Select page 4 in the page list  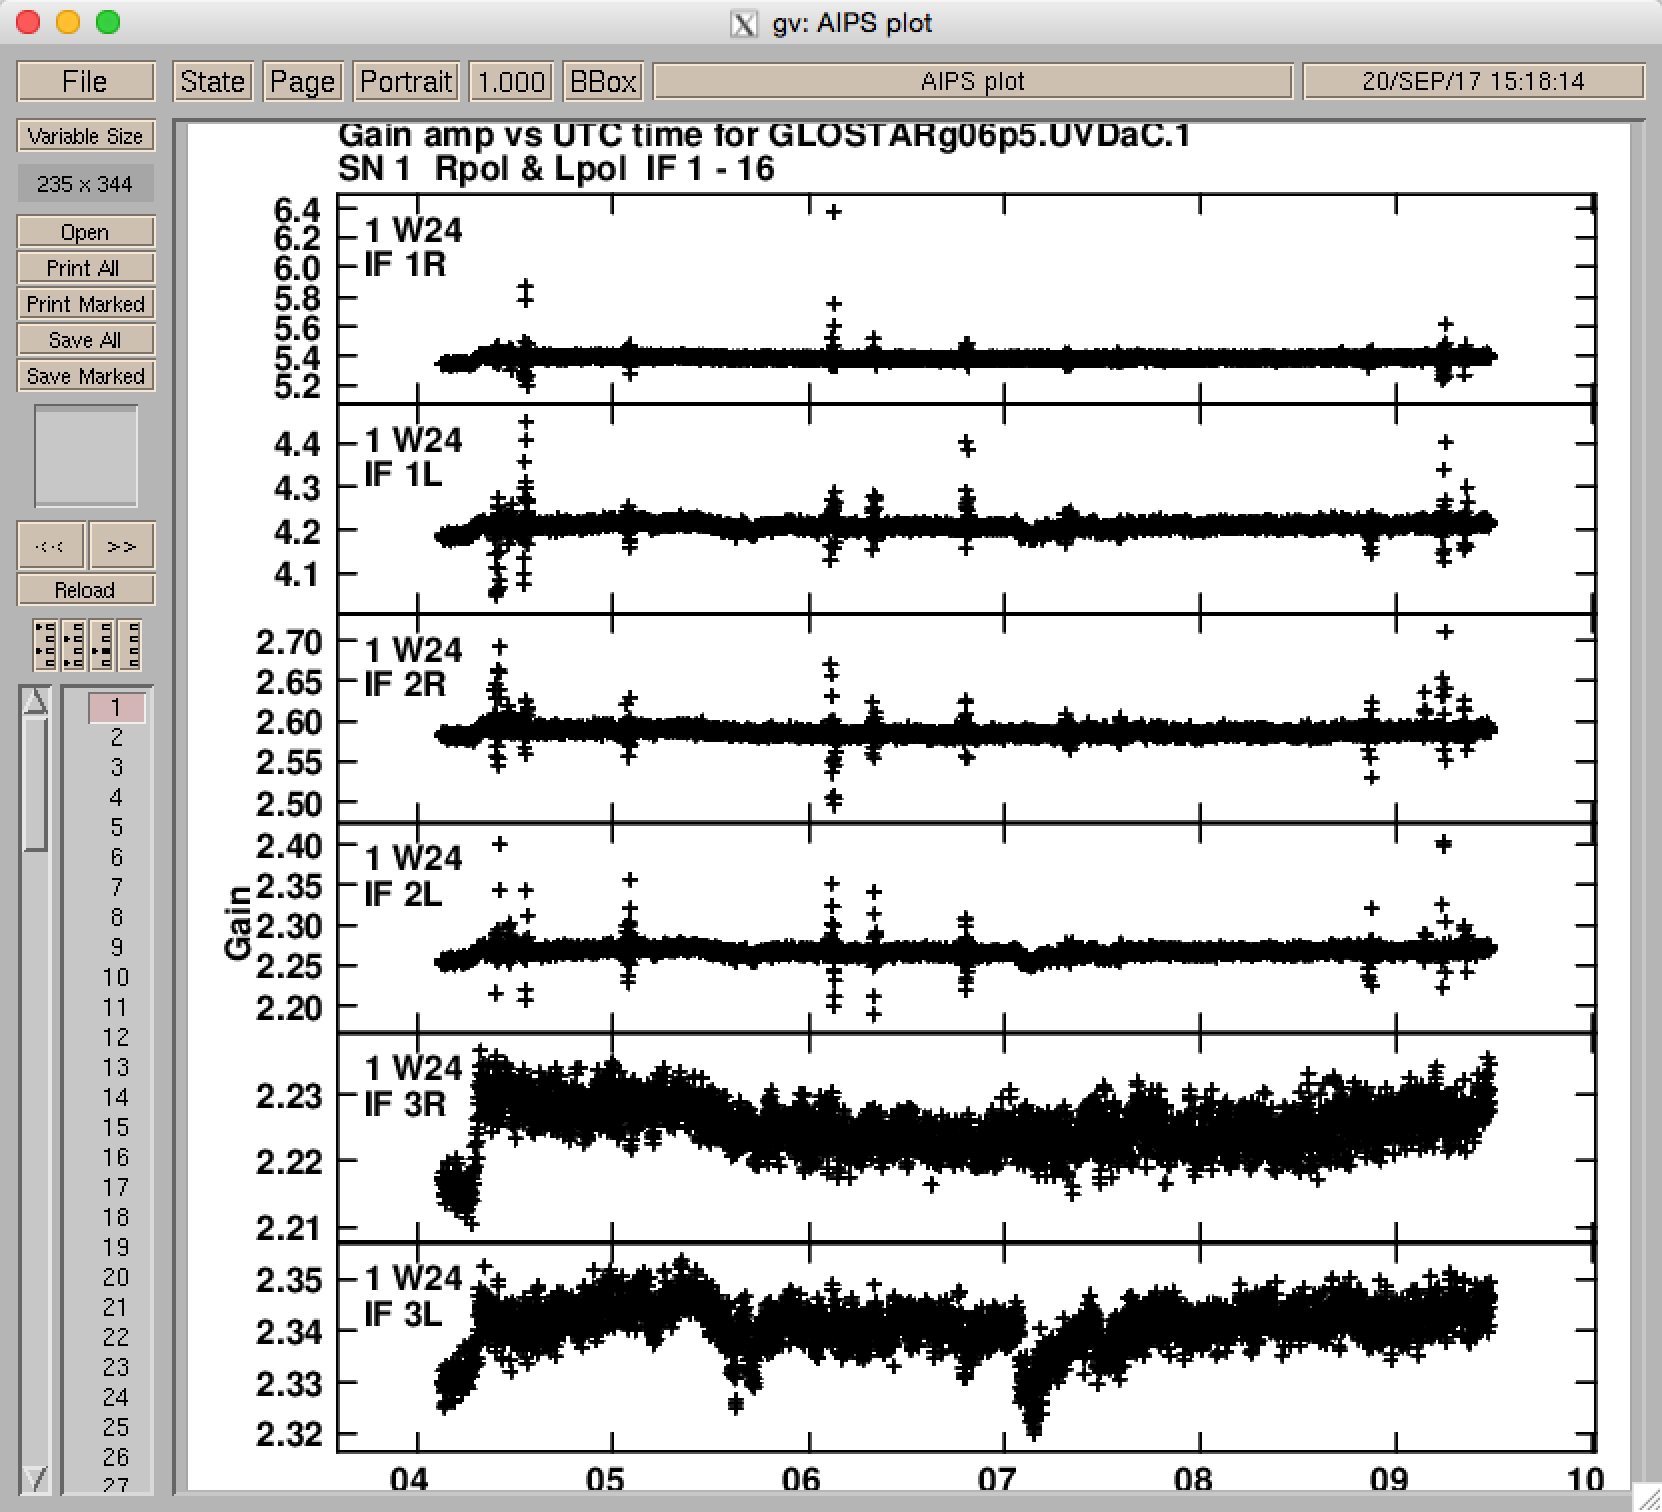pos(117,797)
